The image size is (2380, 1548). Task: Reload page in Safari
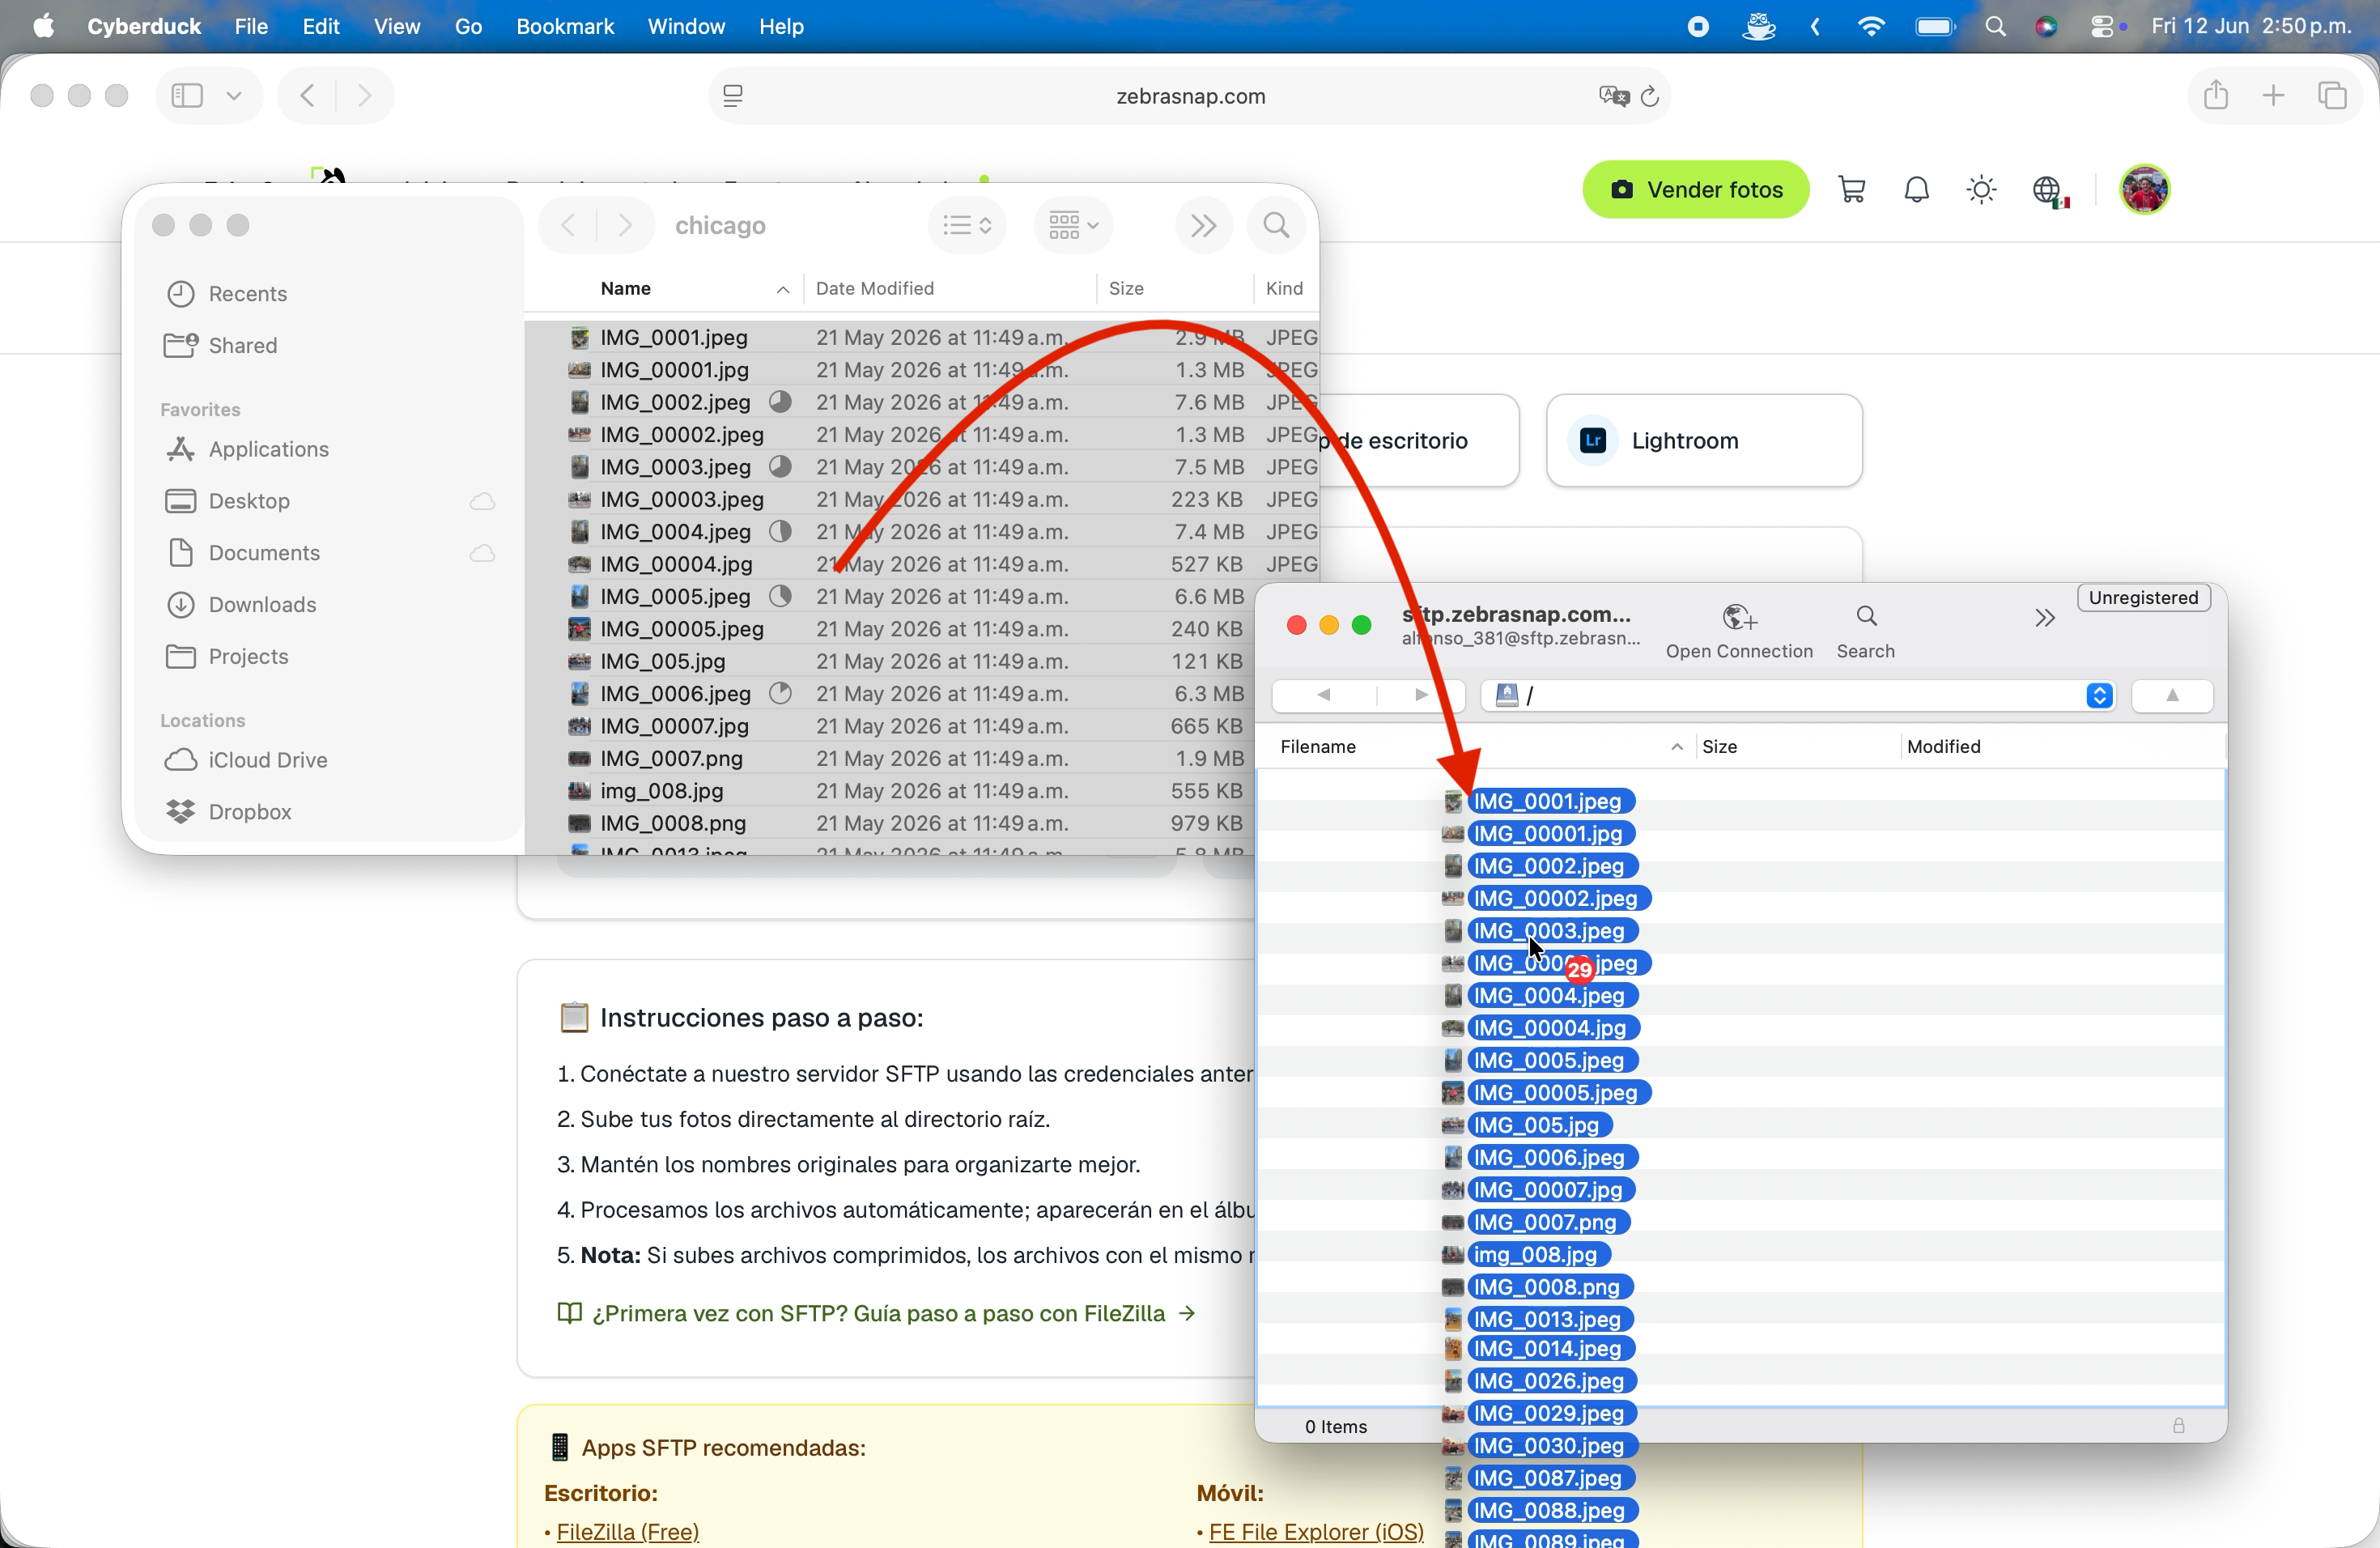point(1650,96)
